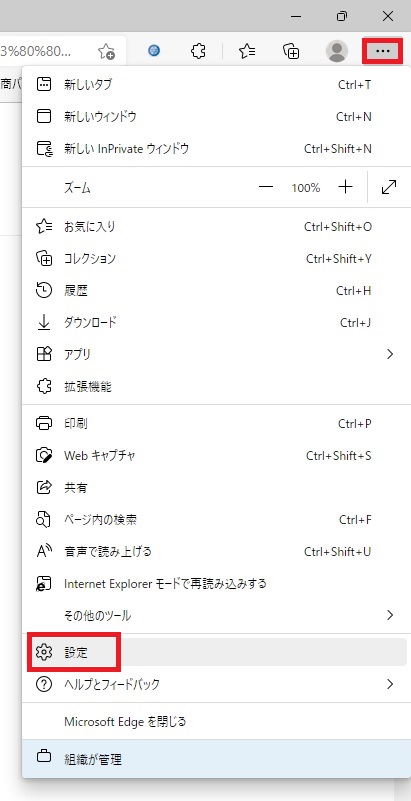411x801 pixels.
Task: Expand ヘルプとフィードバック submenu
Action: 390,684
